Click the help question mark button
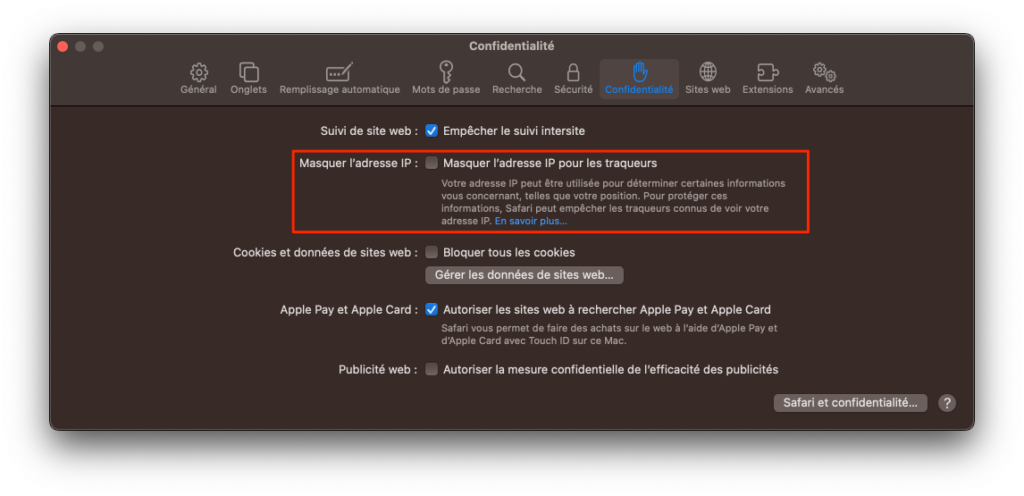Viewport: 1024px width, 496px height. [947, 403]
